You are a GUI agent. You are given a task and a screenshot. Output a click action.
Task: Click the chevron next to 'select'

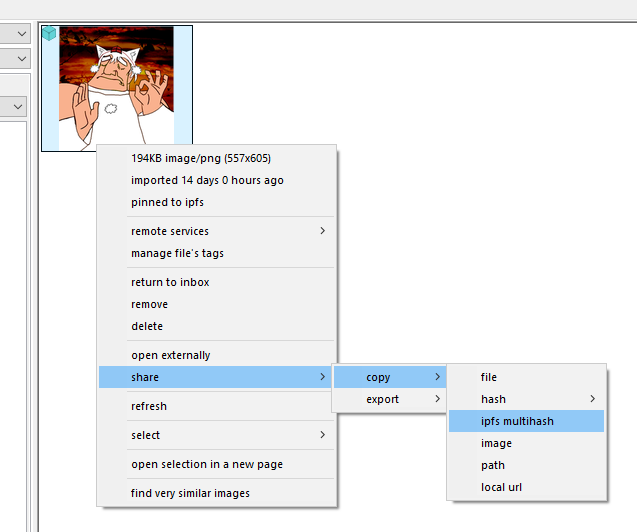point(323,435)
